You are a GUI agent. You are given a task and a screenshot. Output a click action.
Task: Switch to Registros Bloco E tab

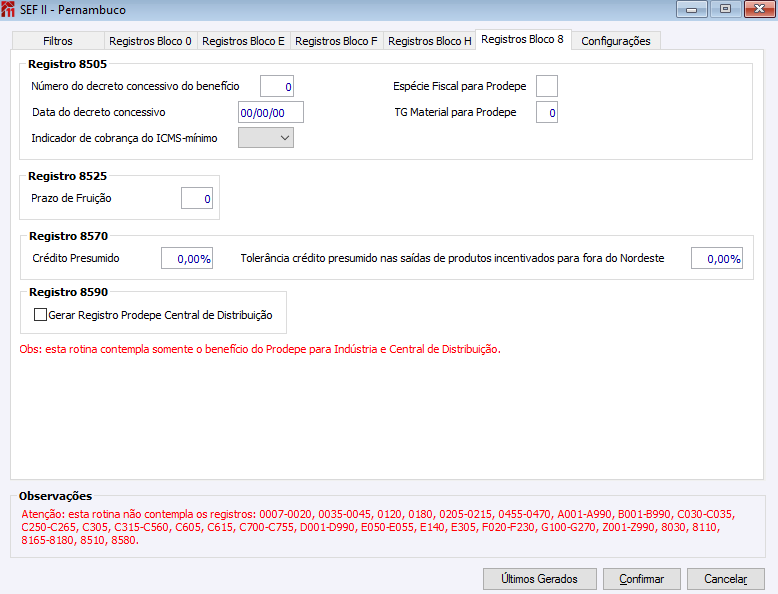tap(243, 41)
